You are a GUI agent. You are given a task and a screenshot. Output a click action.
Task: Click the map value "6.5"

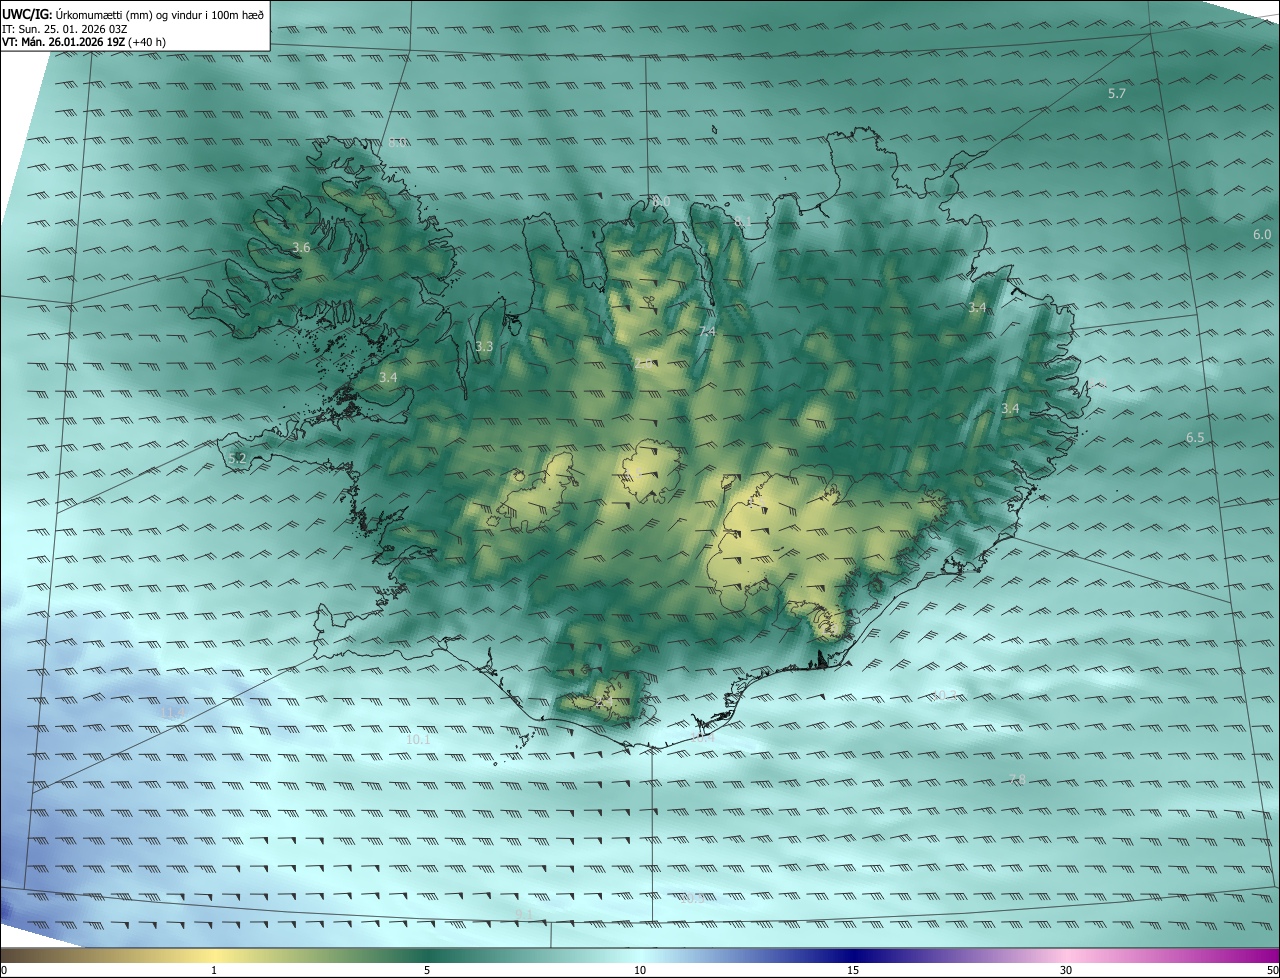[x=1195, y=437]
